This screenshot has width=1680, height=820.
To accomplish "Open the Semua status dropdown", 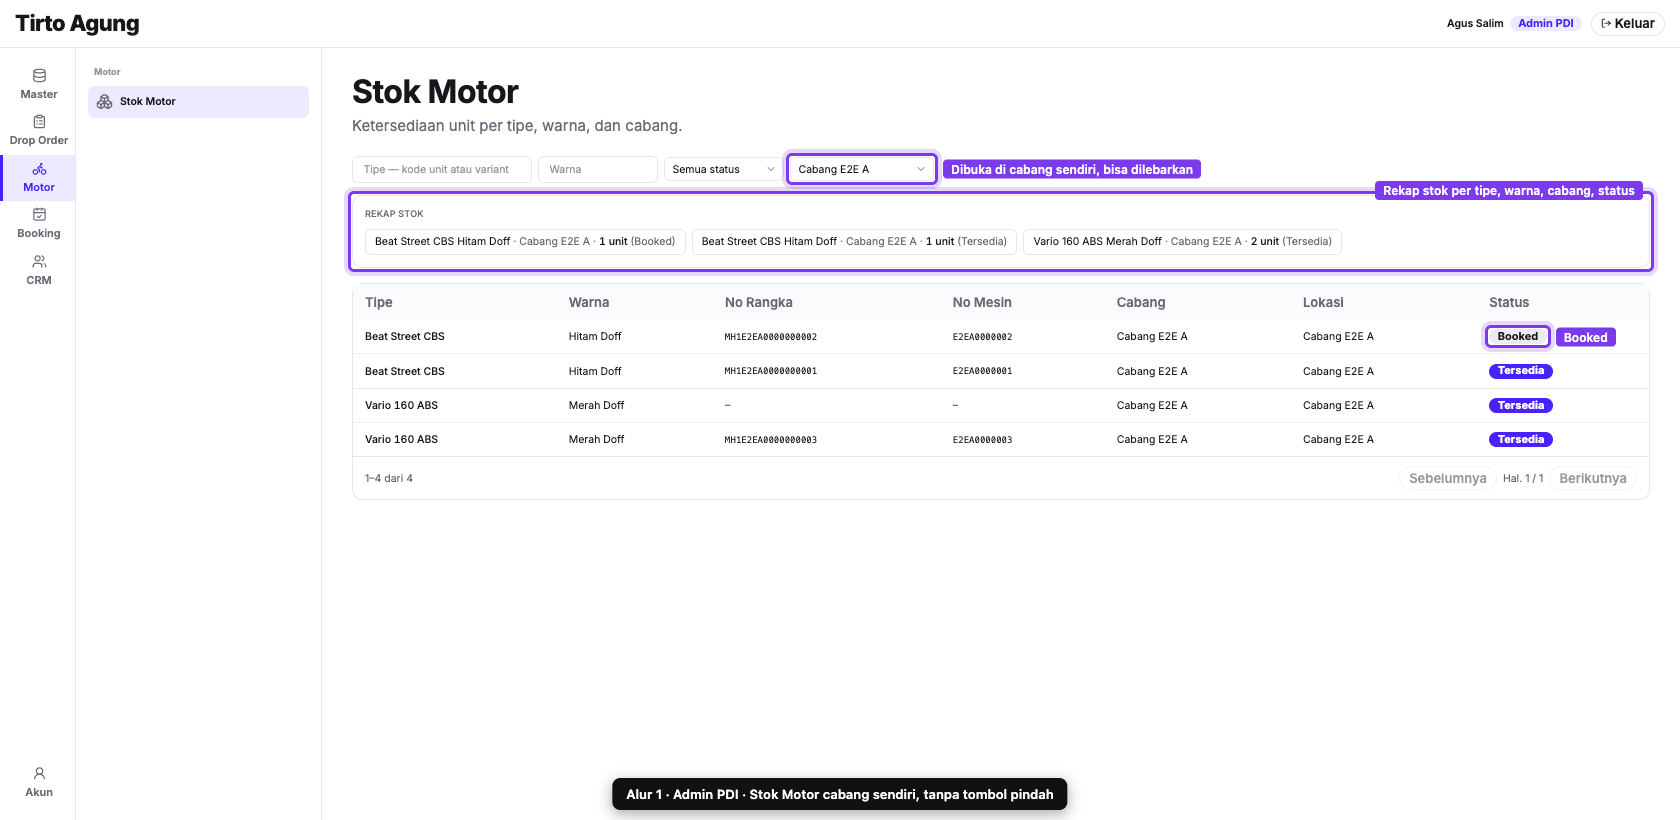I will [x=723, y=169].
